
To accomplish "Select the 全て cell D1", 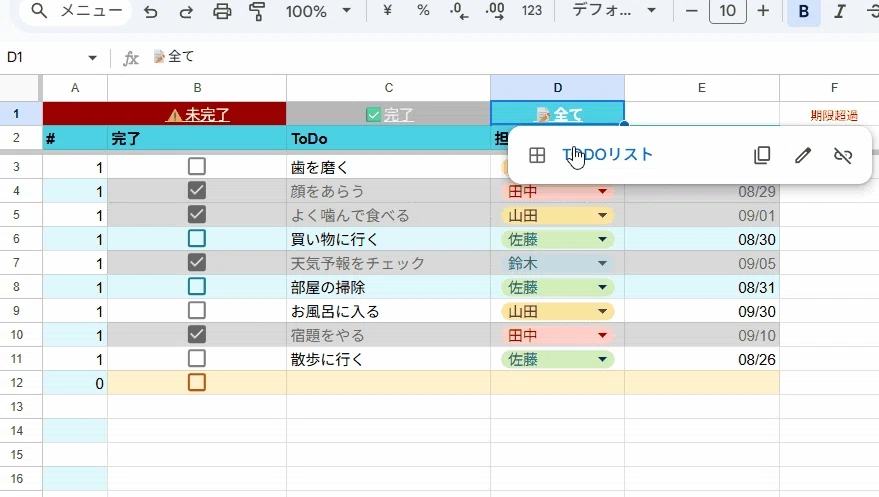I will tap(557, 114).
